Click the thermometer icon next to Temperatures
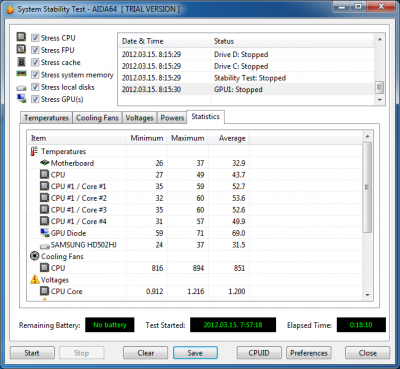Image resolution: width=400 pixels, height=369 pixels. point(34,151)
